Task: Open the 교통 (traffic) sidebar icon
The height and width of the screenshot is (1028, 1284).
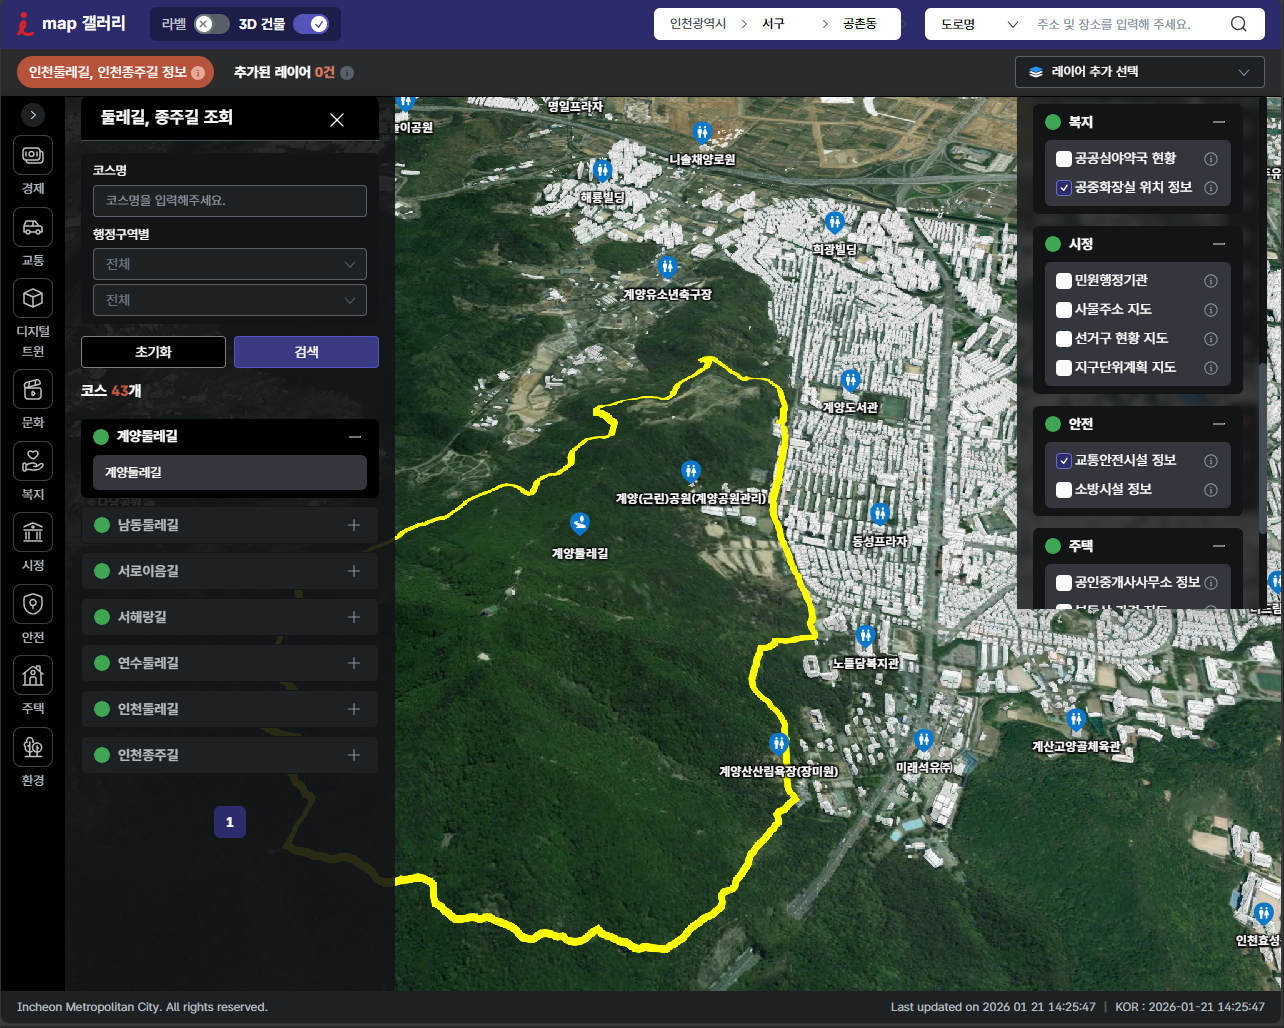Action: [33, 228]
